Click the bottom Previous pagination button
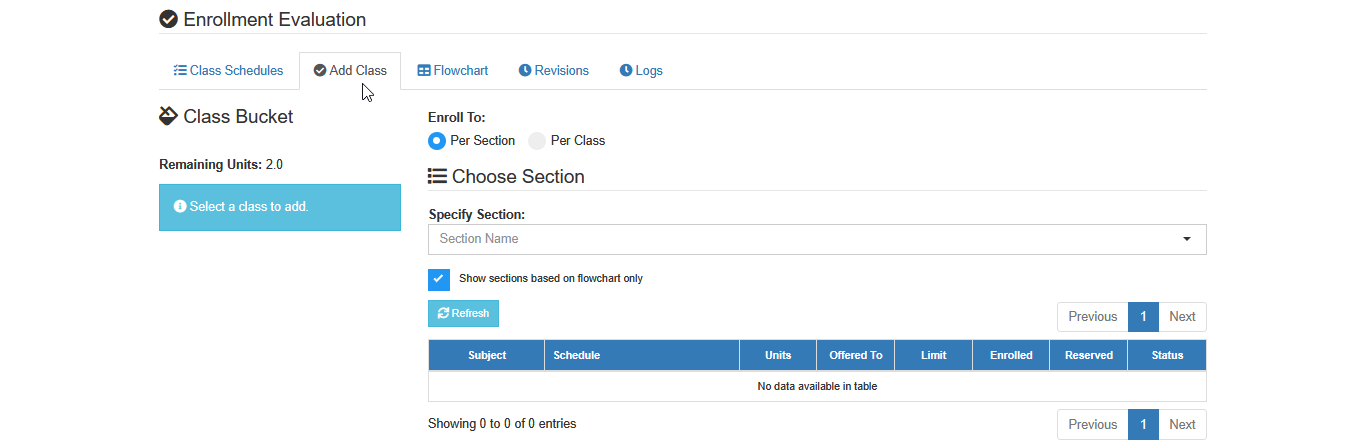The height and width of the screenshot is (448, 1358). pos(1093,424)
